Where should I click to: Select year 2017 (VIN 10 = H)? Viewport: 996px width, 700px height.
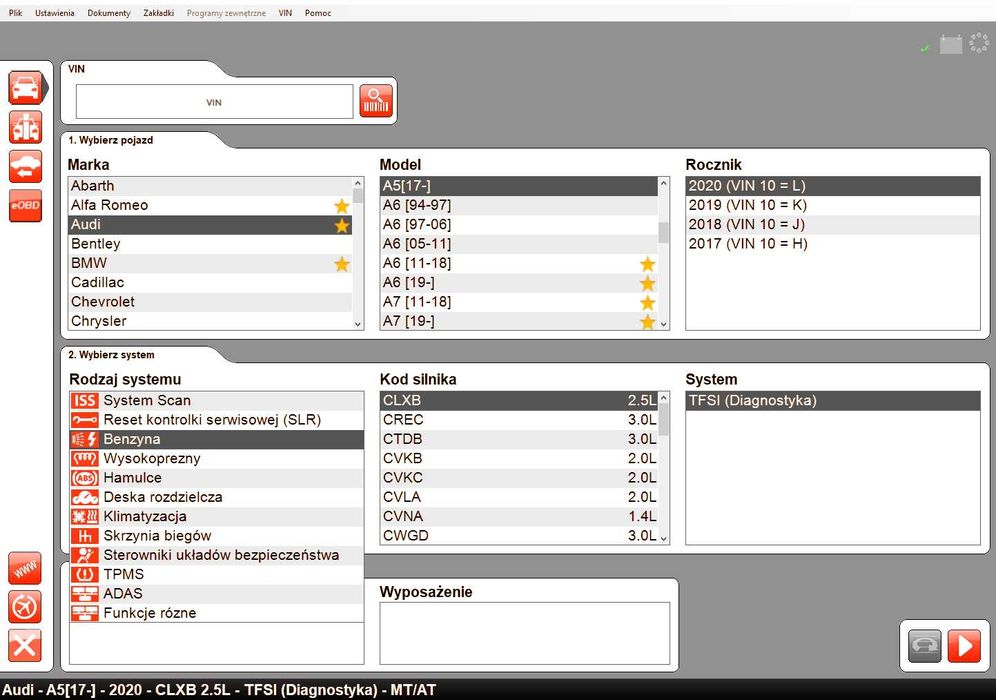coord(833,244)
